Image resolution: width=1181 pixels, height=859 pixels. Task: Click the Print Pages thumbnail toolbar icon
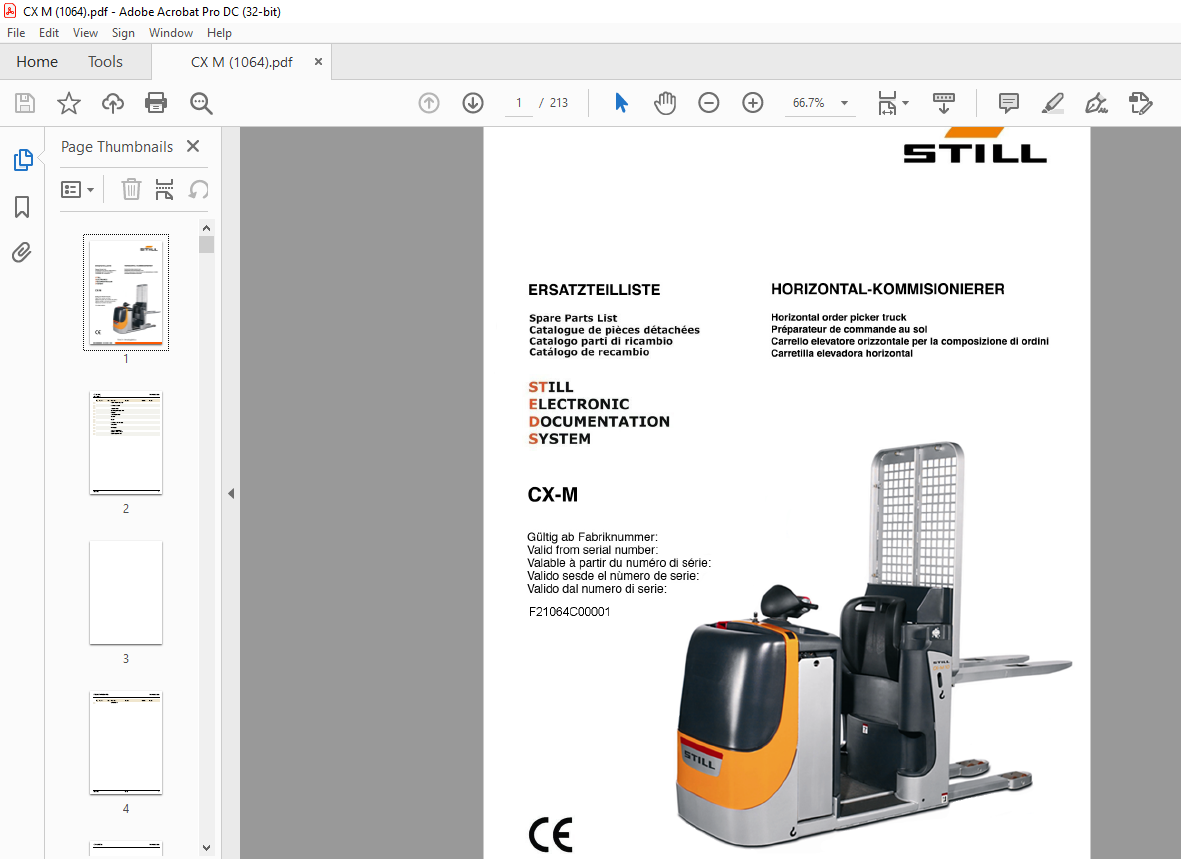(x=164, y=189)
